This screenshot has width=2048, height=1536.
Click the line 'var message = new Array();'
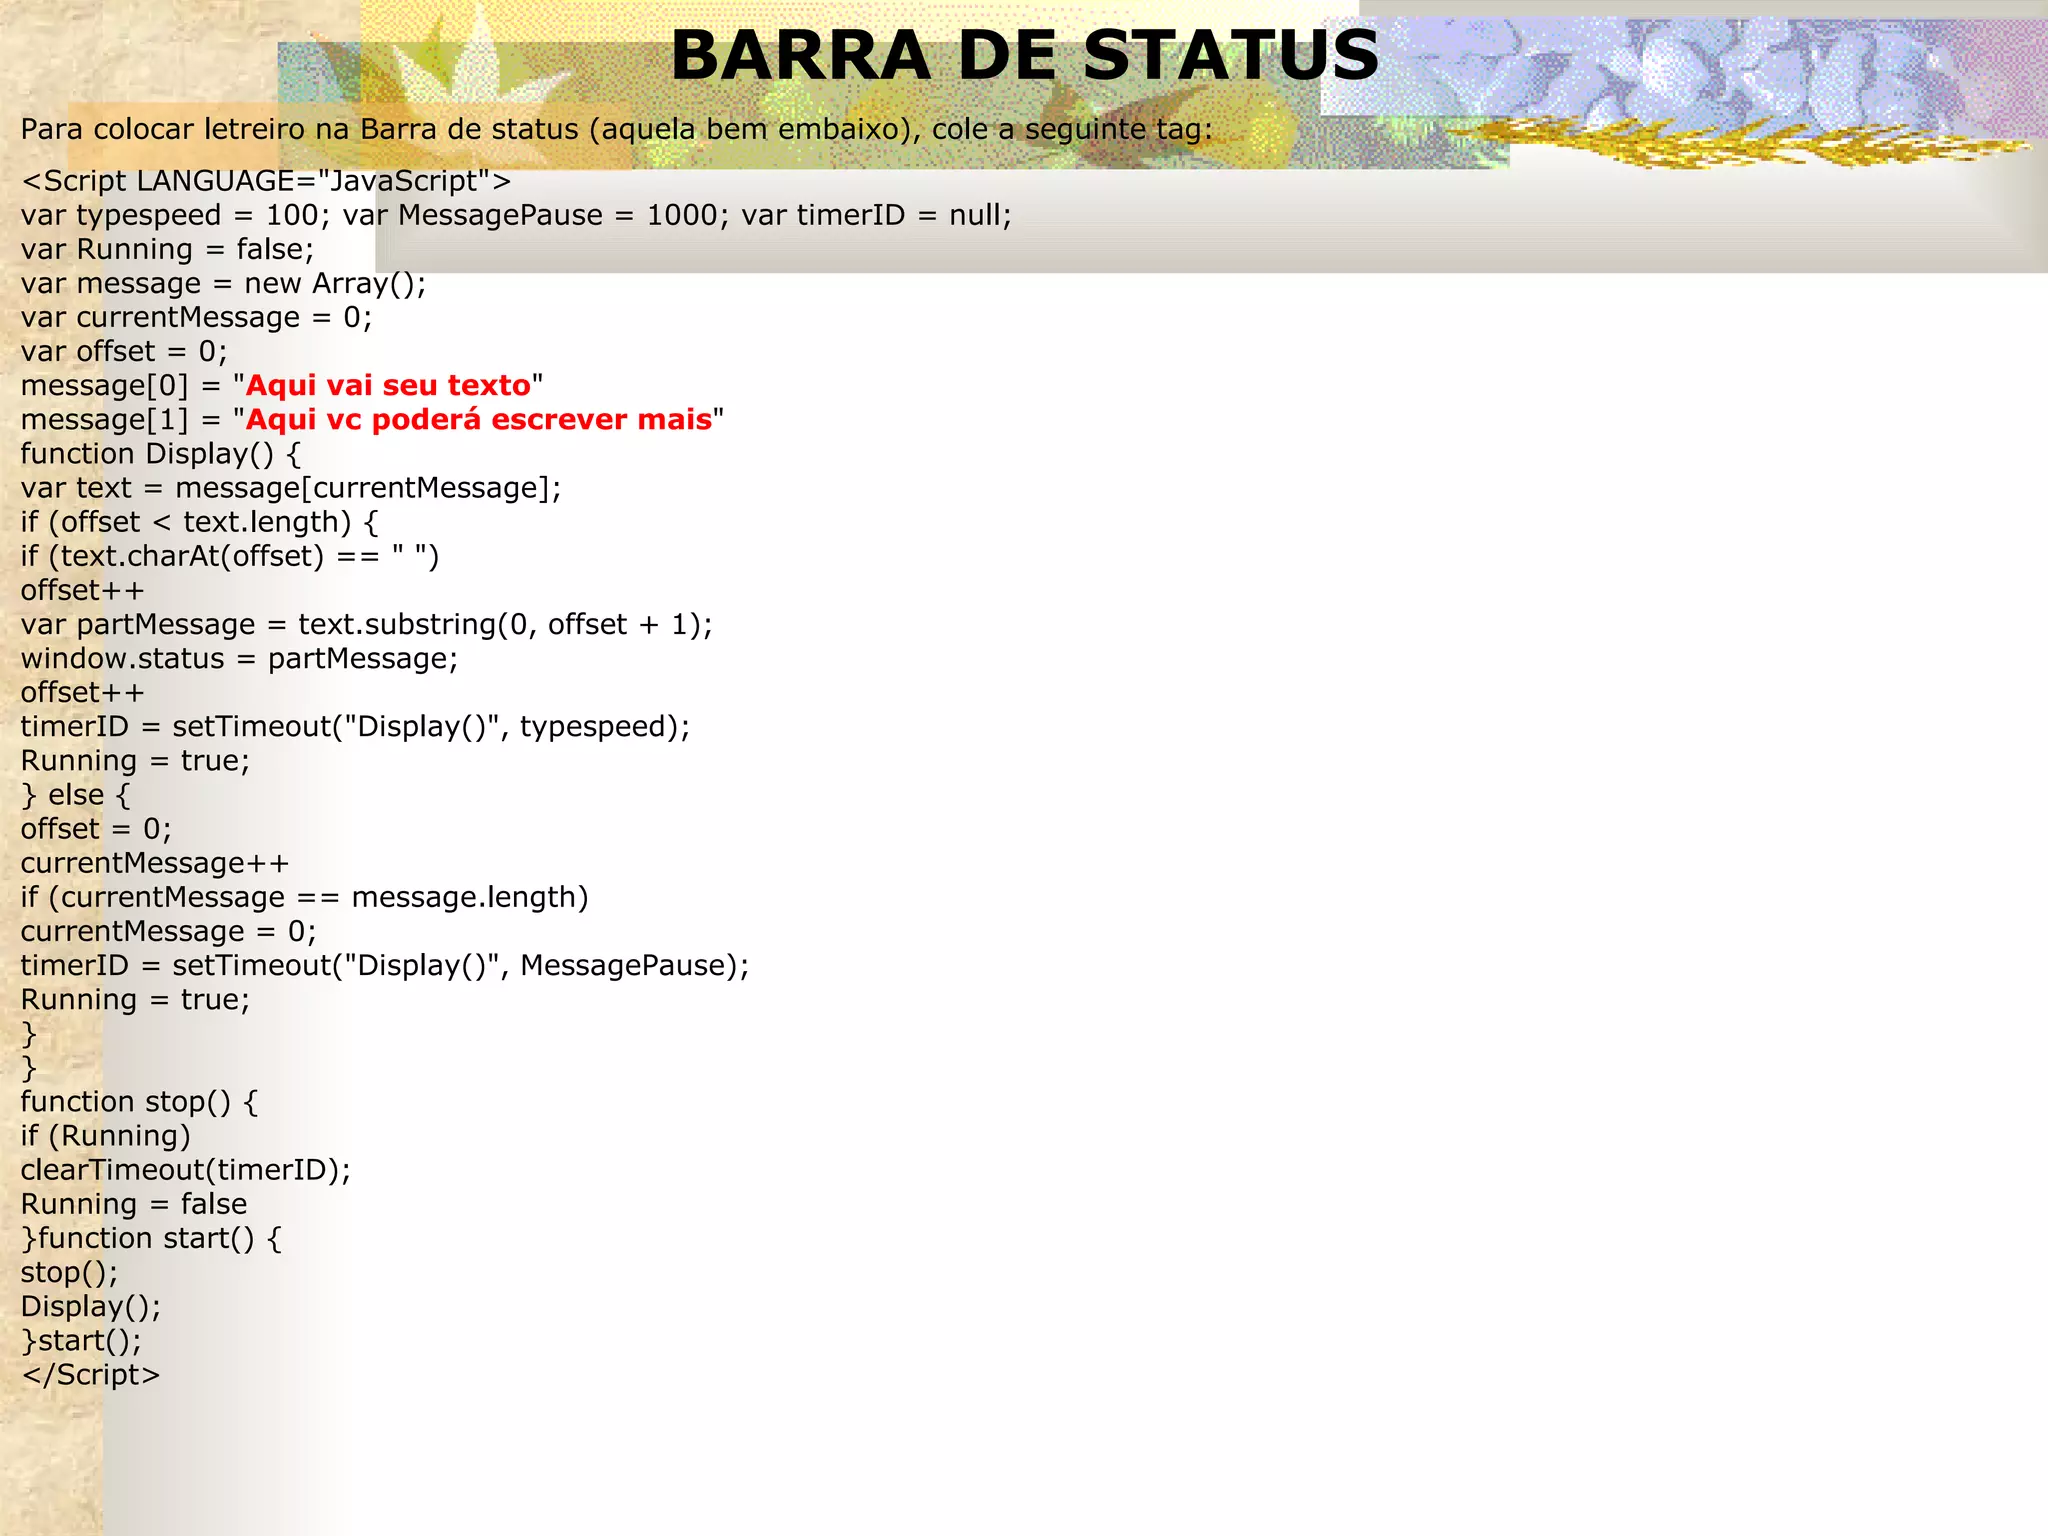tap(223, 284)
